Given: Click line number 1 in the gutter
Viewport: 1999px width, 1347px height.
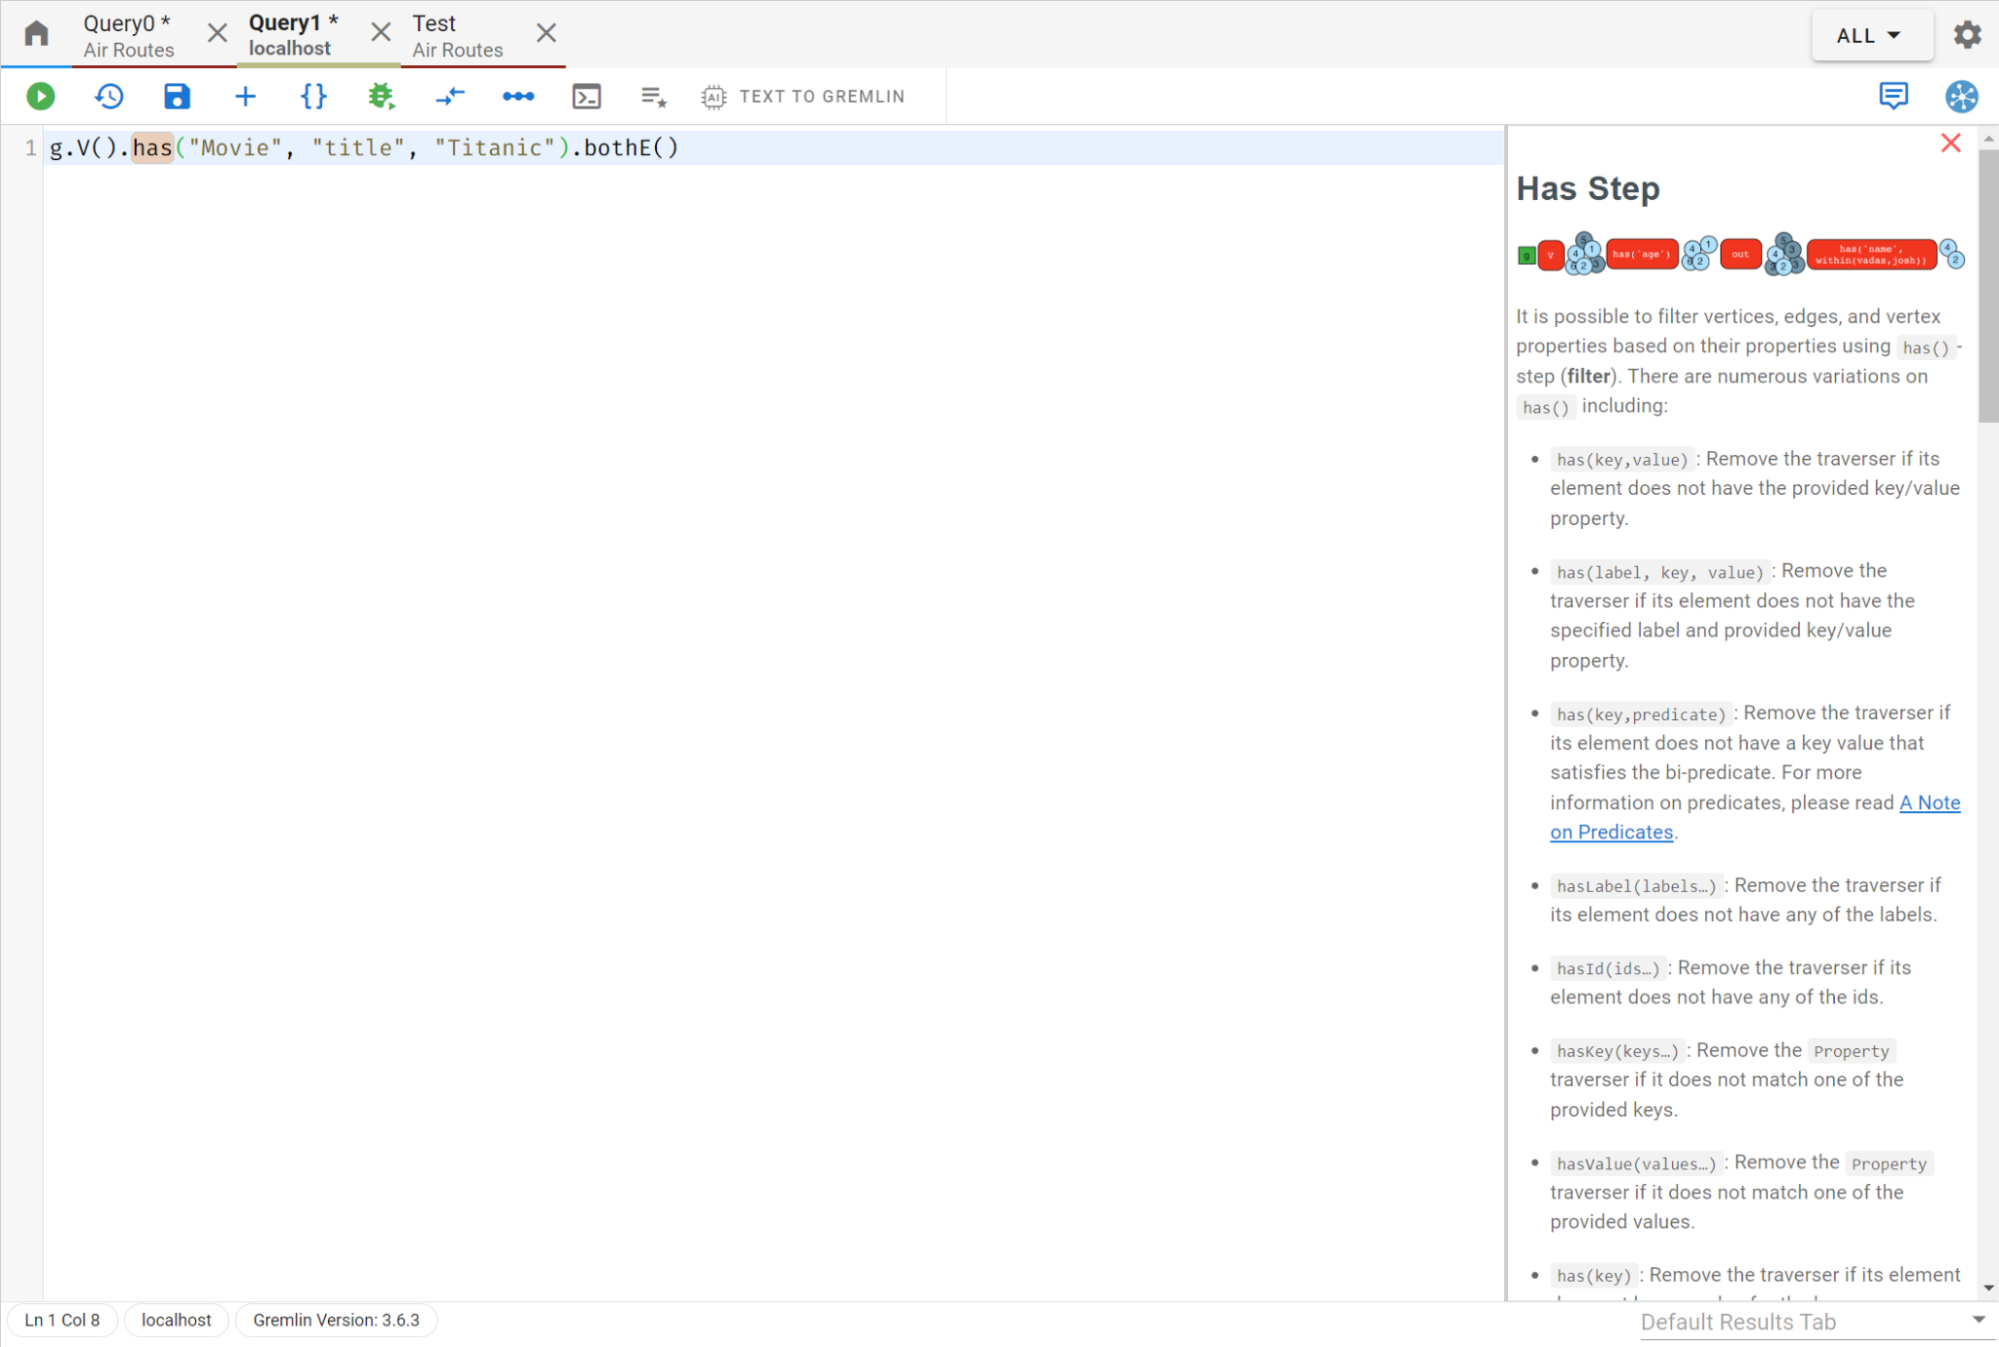Looking at the screenshot, I should click(31, 148).
